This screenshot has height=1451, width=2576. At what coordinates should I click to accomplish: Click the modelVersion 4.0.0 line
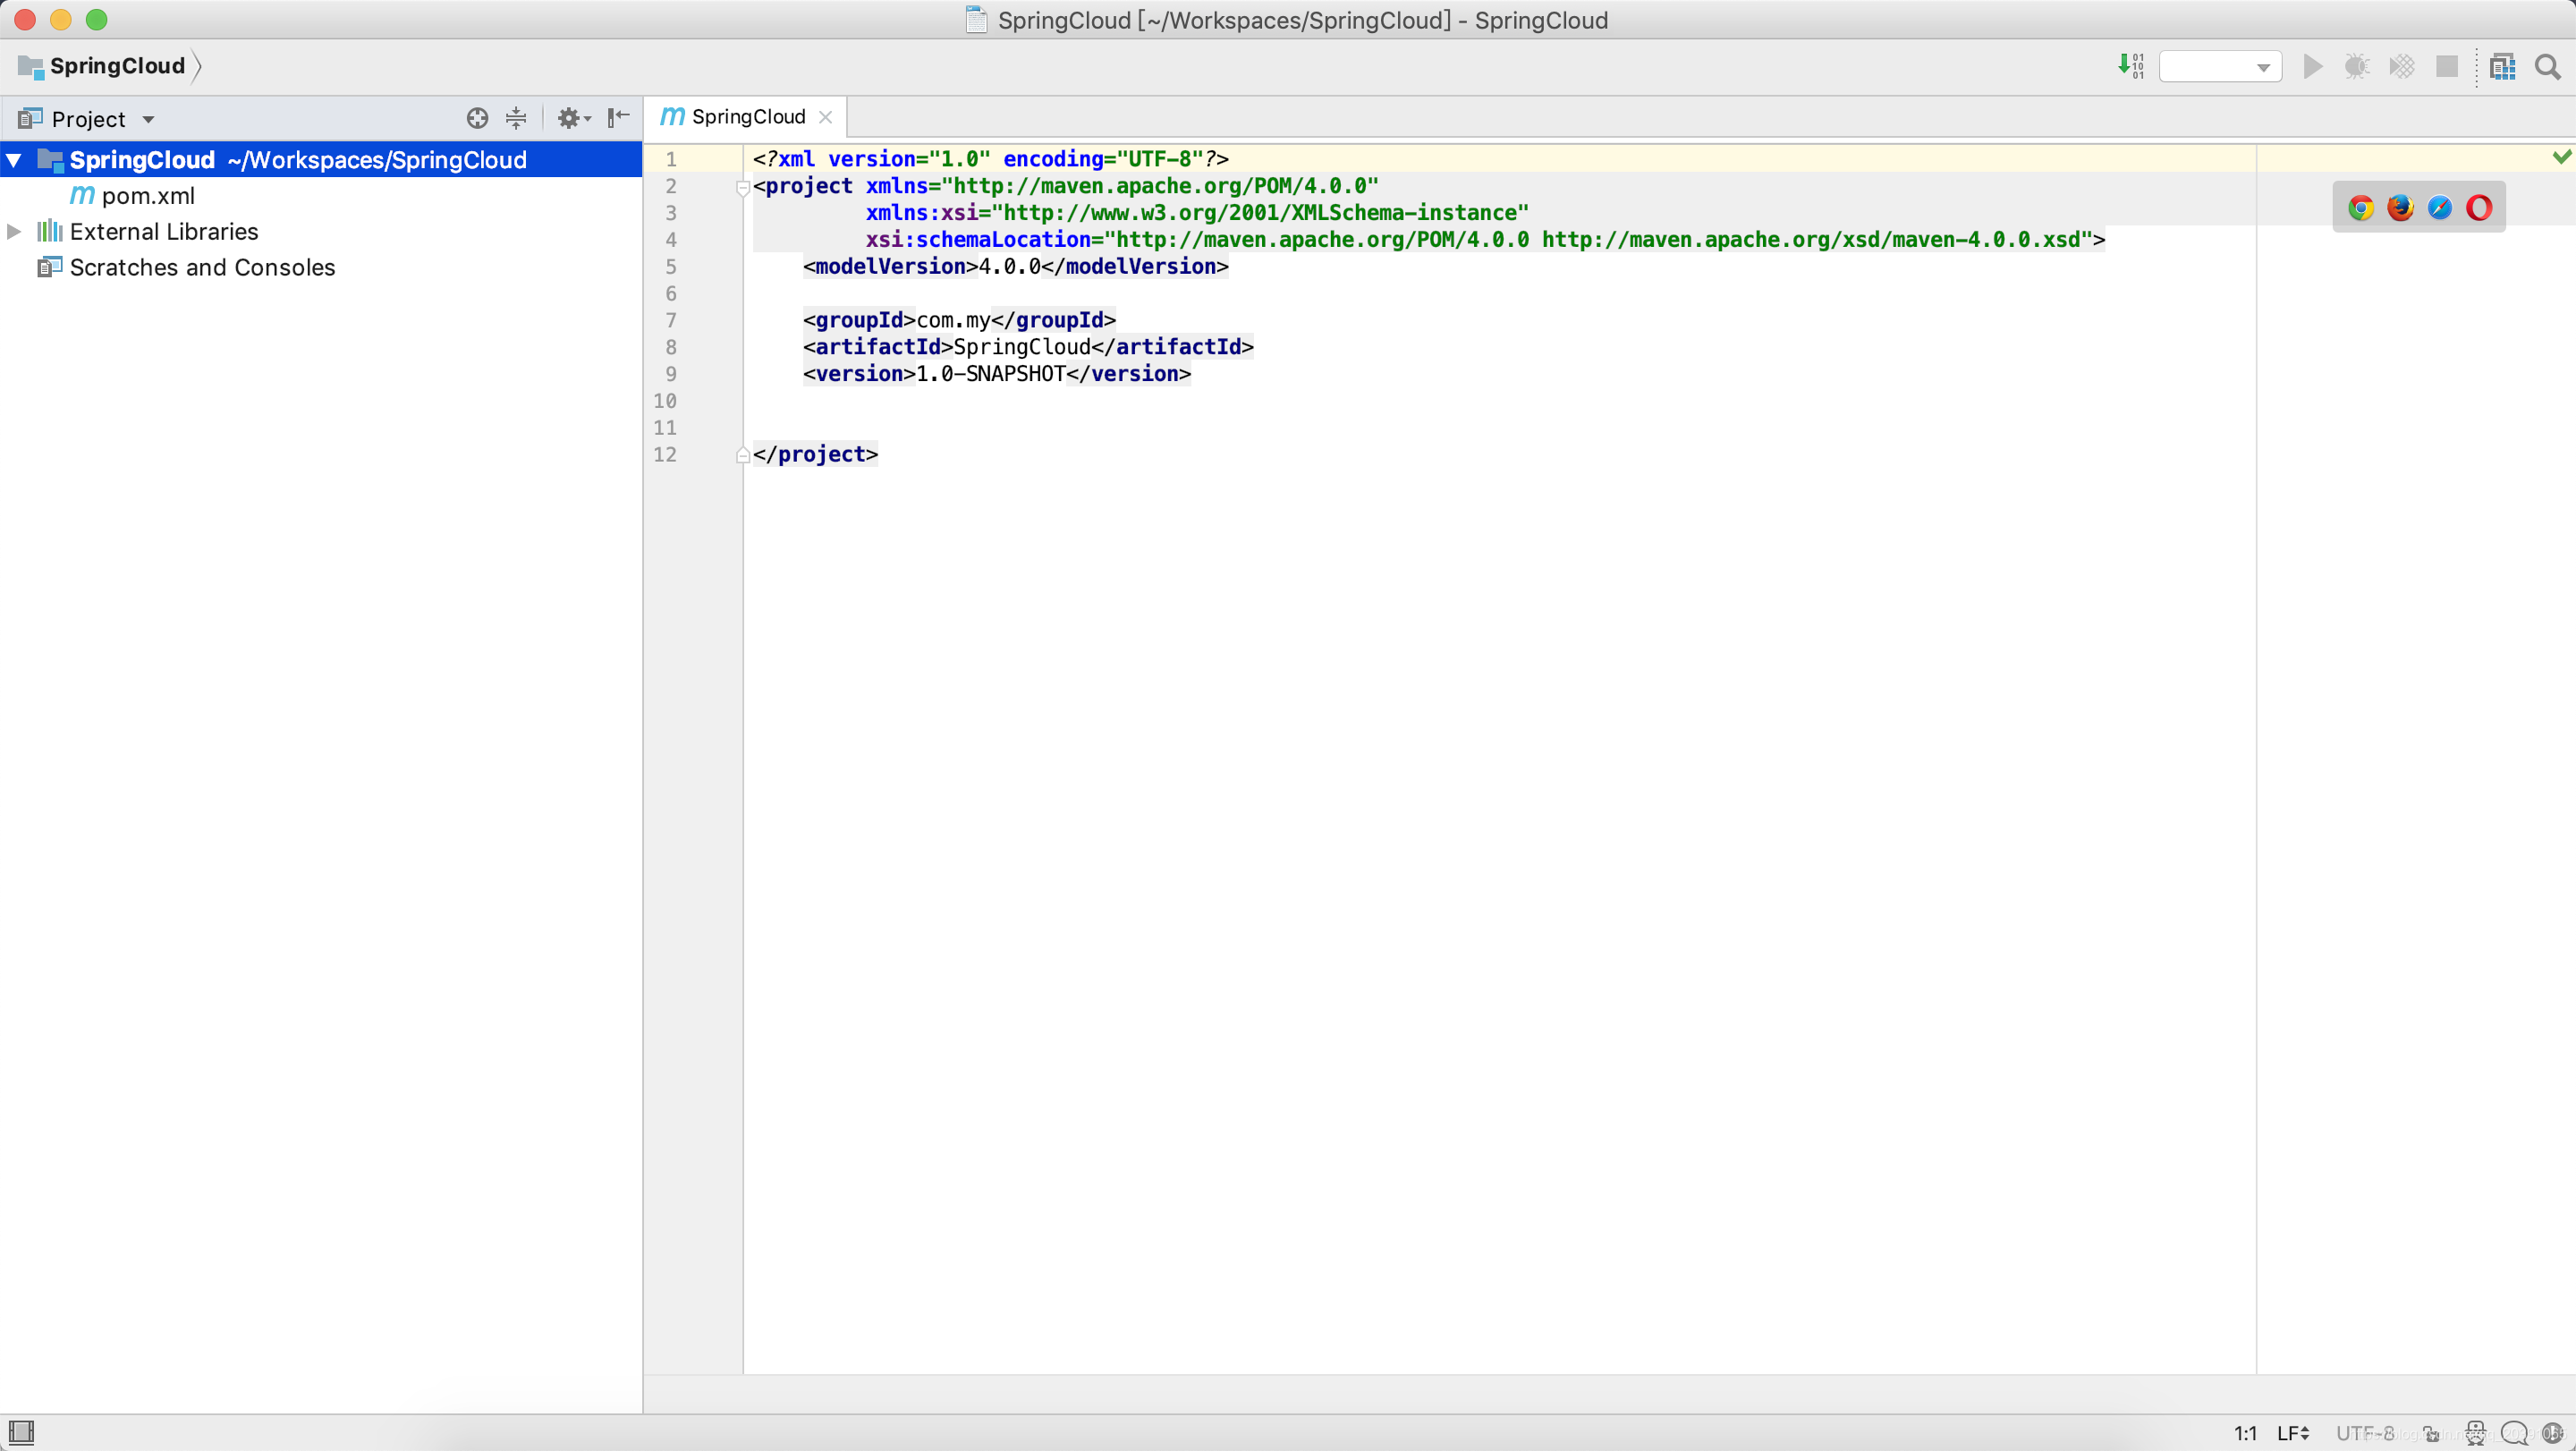pos(1015,266)
